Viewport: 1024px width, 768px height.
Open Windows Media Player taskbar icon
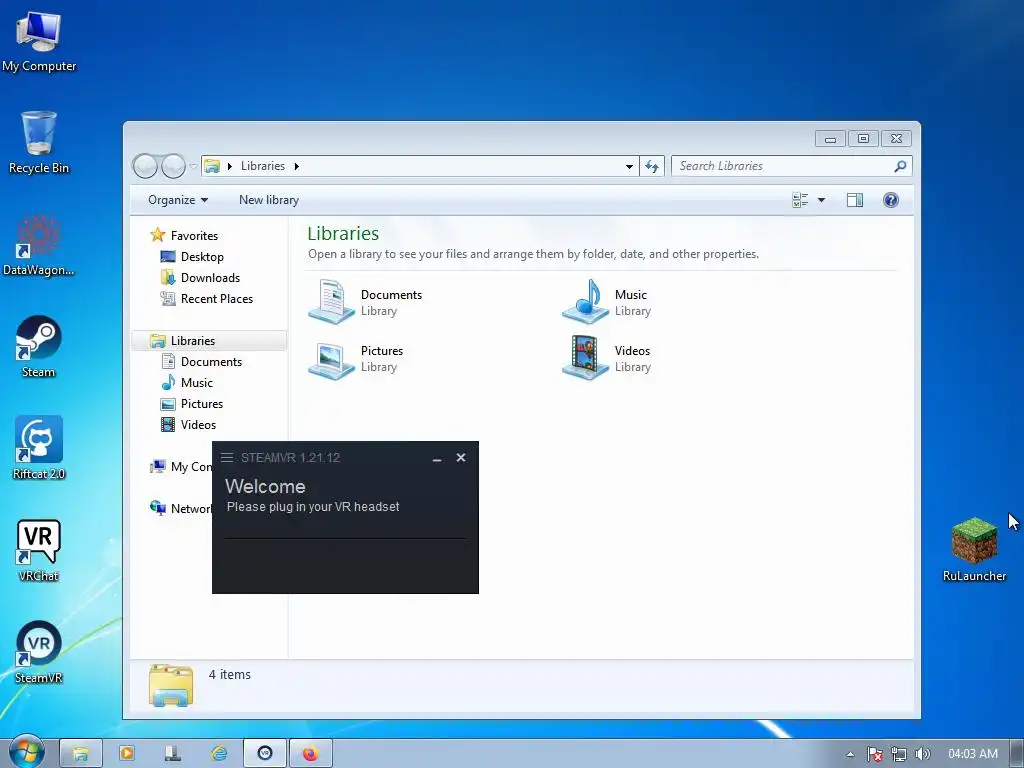click(x=127, y=754)
